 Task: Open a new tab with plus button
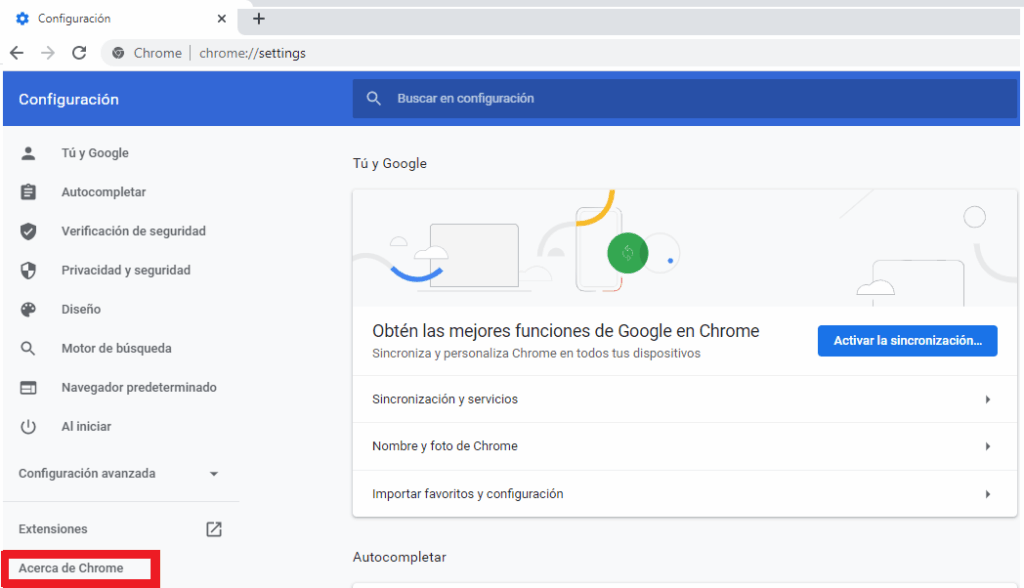point(259,19)
